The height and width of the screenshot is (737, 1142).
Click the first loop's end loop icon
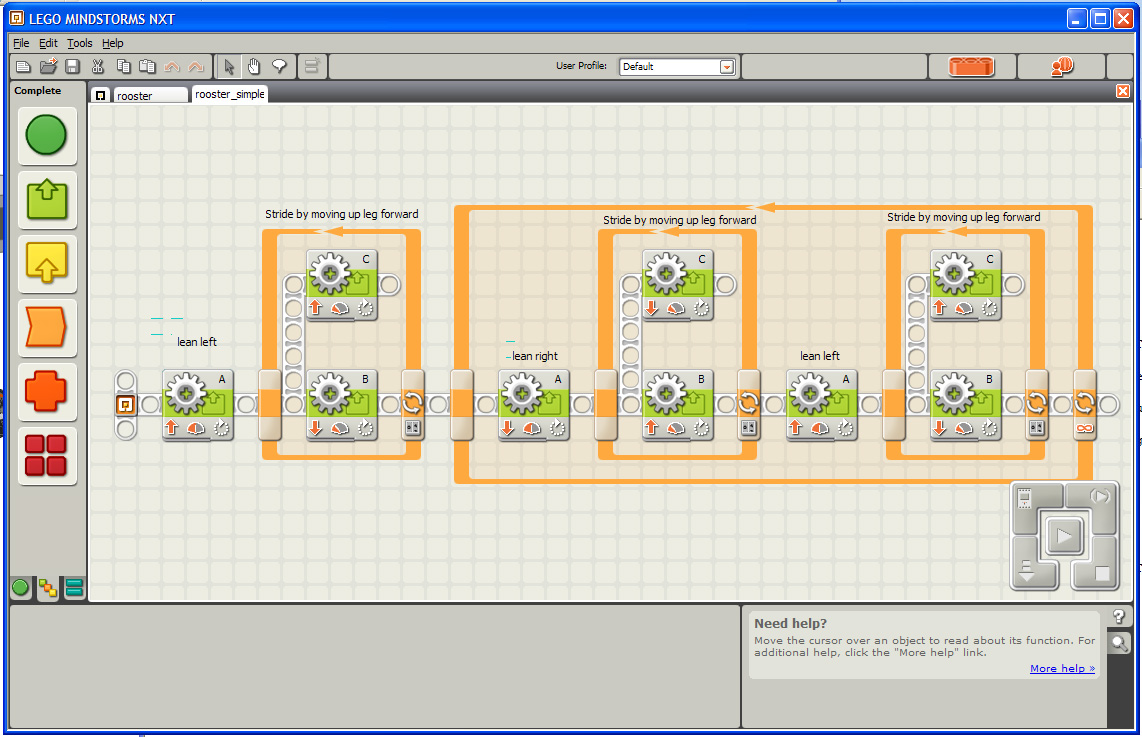(x=412, y=404)
